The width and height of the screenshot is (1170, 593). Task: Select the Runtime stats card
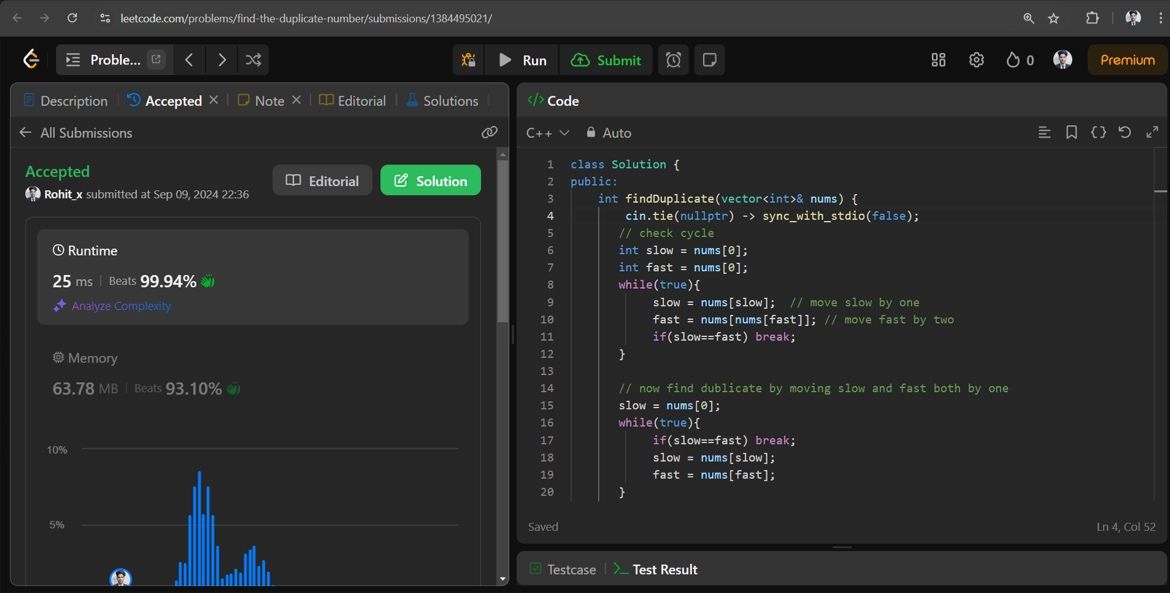[253, 277]
